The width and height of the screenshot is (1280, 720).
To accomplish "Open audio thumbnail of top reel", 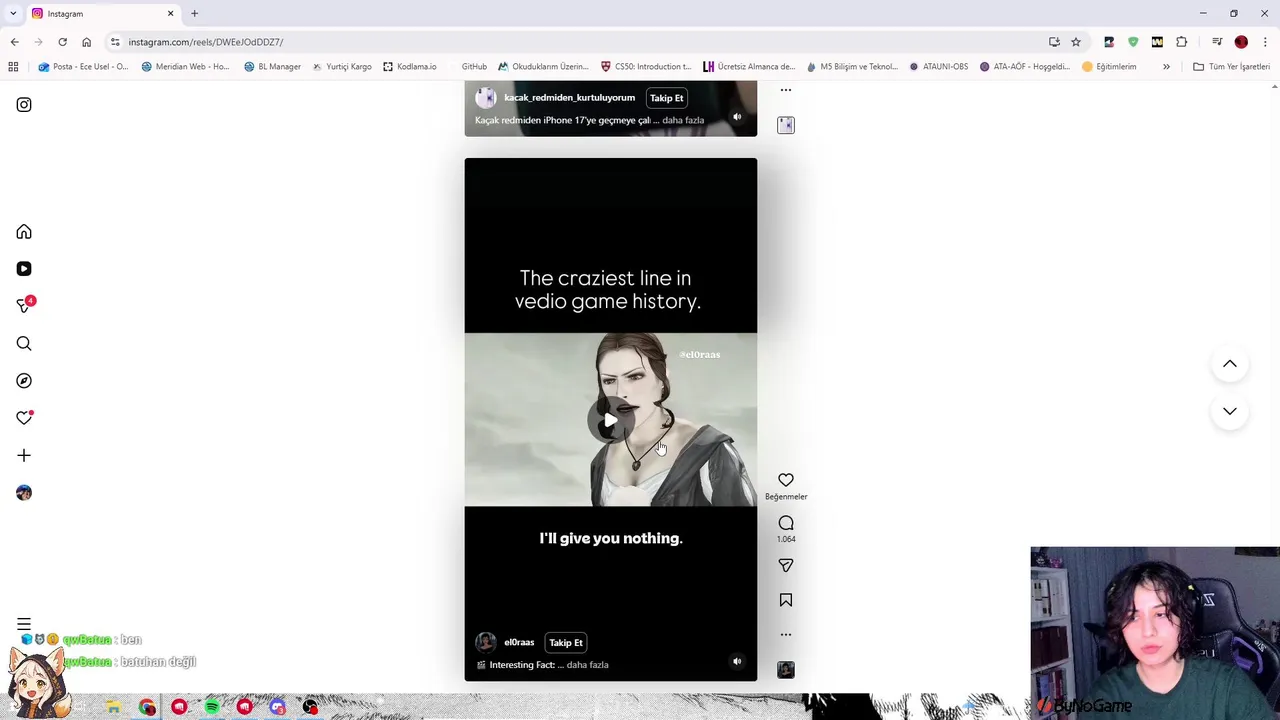I will (786, 125).
